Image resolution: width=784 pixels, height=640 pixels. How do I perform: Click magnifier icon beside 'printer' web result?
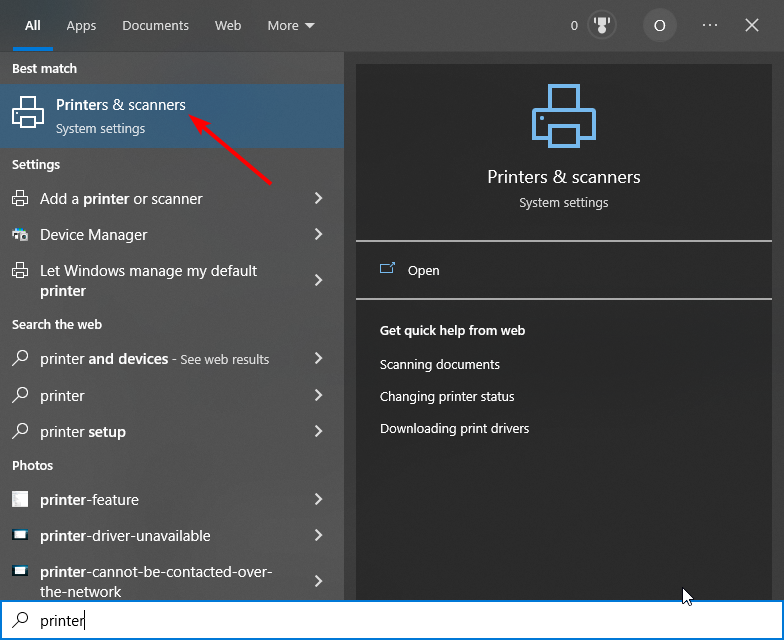pyautogui.click(x=20, y=395)
